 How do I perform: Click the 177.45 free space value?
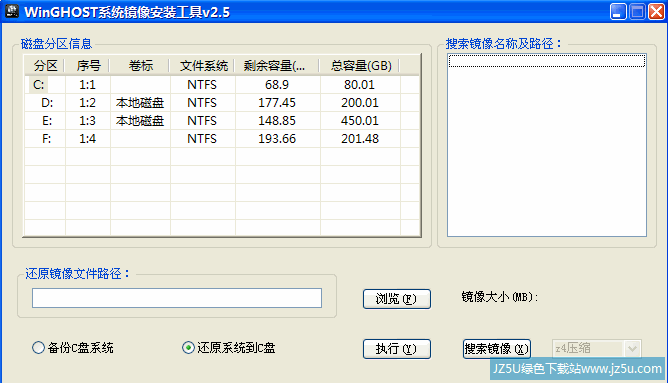pyautogui.click(x=277, y=103)
